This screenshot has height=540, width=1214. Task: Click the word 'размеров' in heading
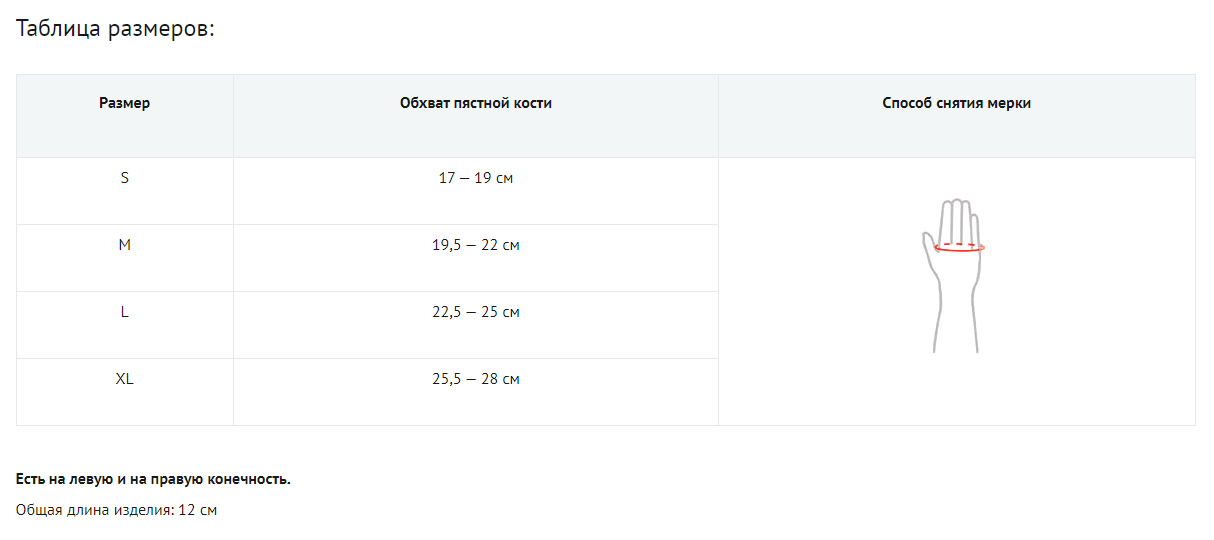(165, 28)
